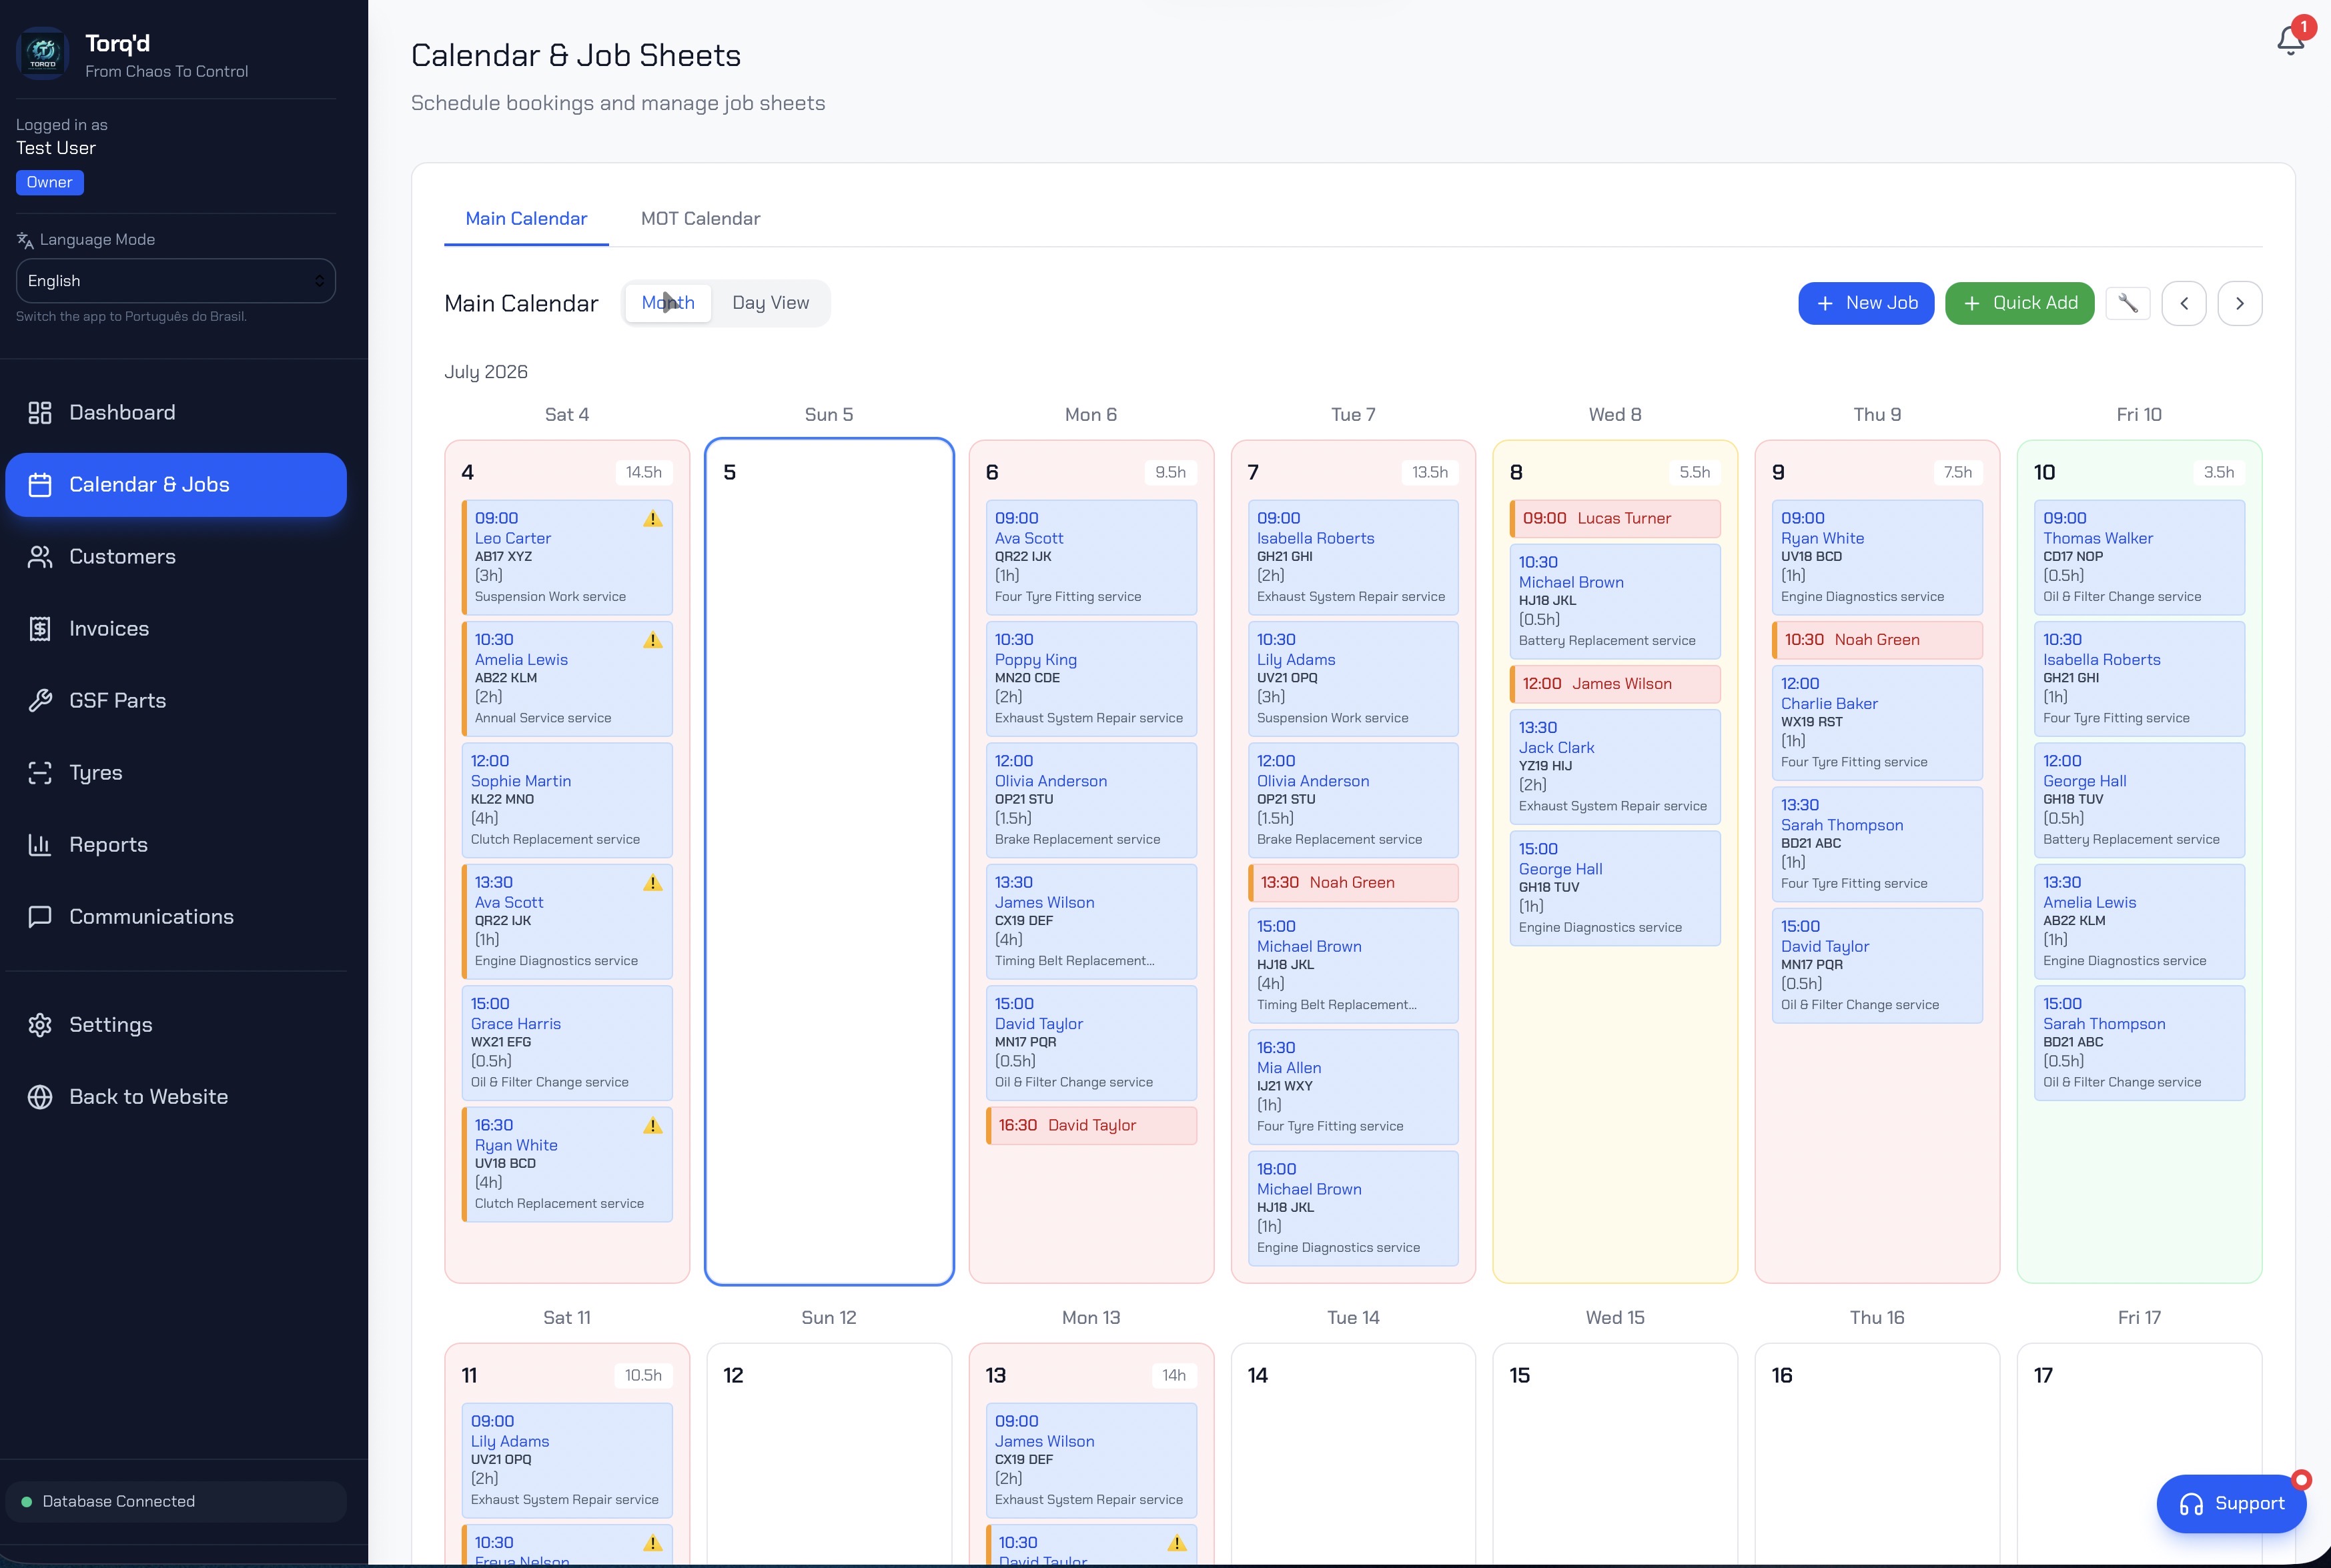Open Communications in sidebar

click(176, 917)
